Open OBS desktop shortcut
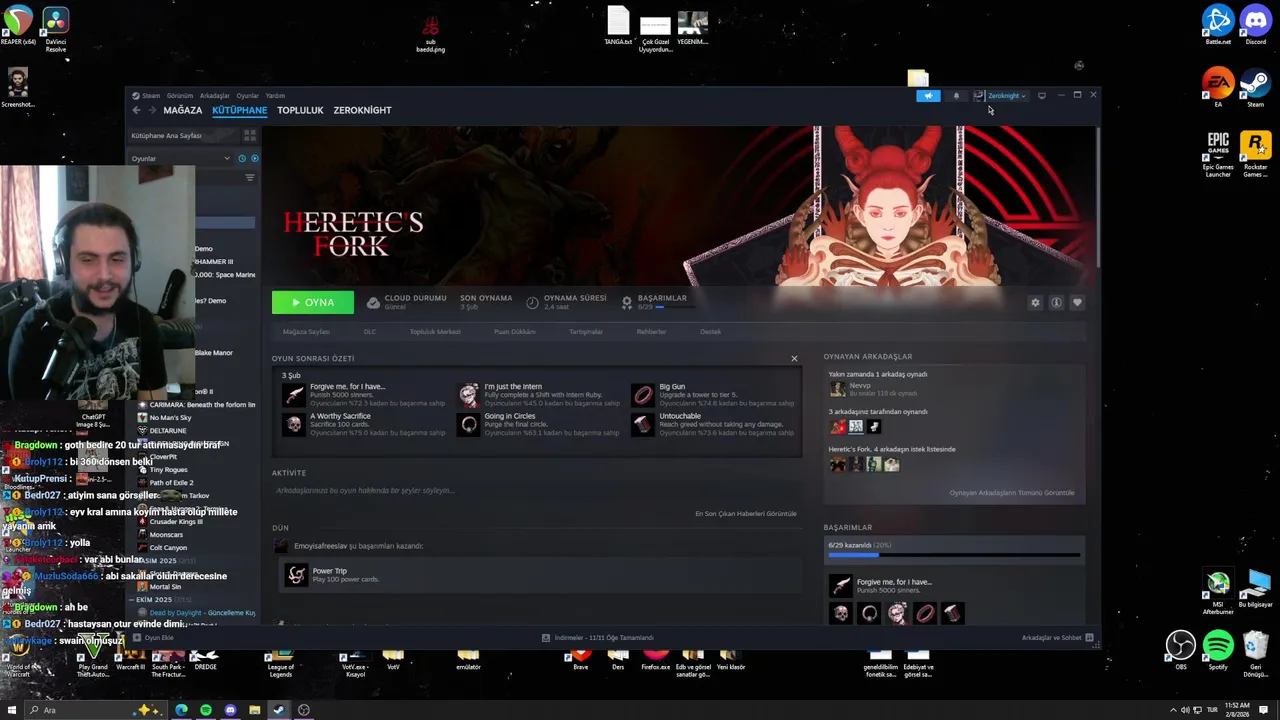Image resolution: width=1280 pixels, height=720 pixels. pos(1181,650)
